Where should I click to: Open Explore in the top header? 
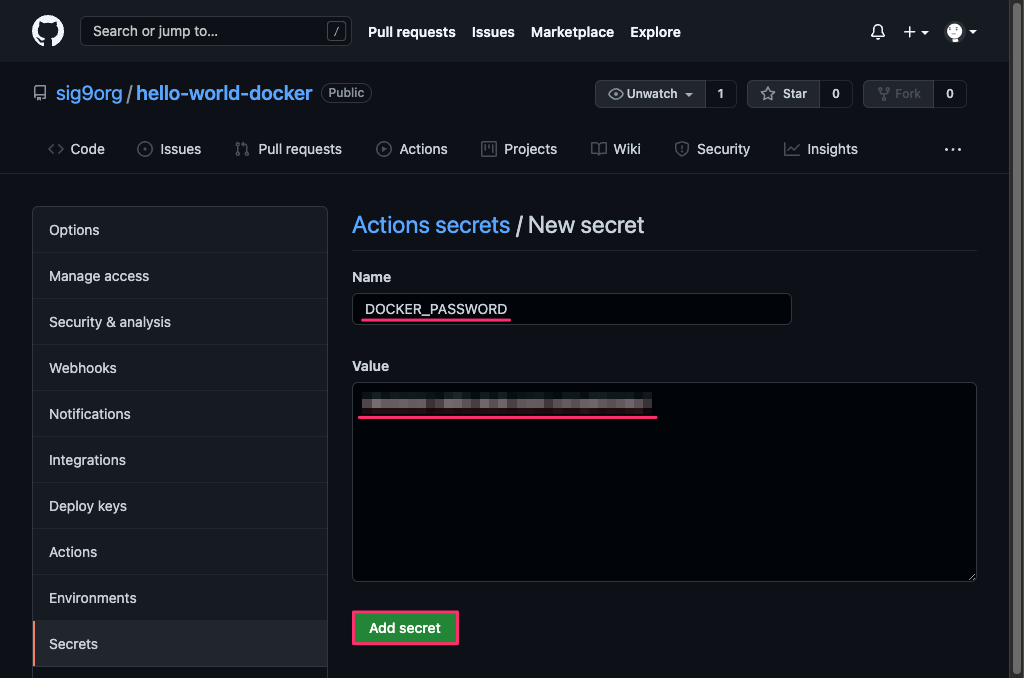[655, 32]
